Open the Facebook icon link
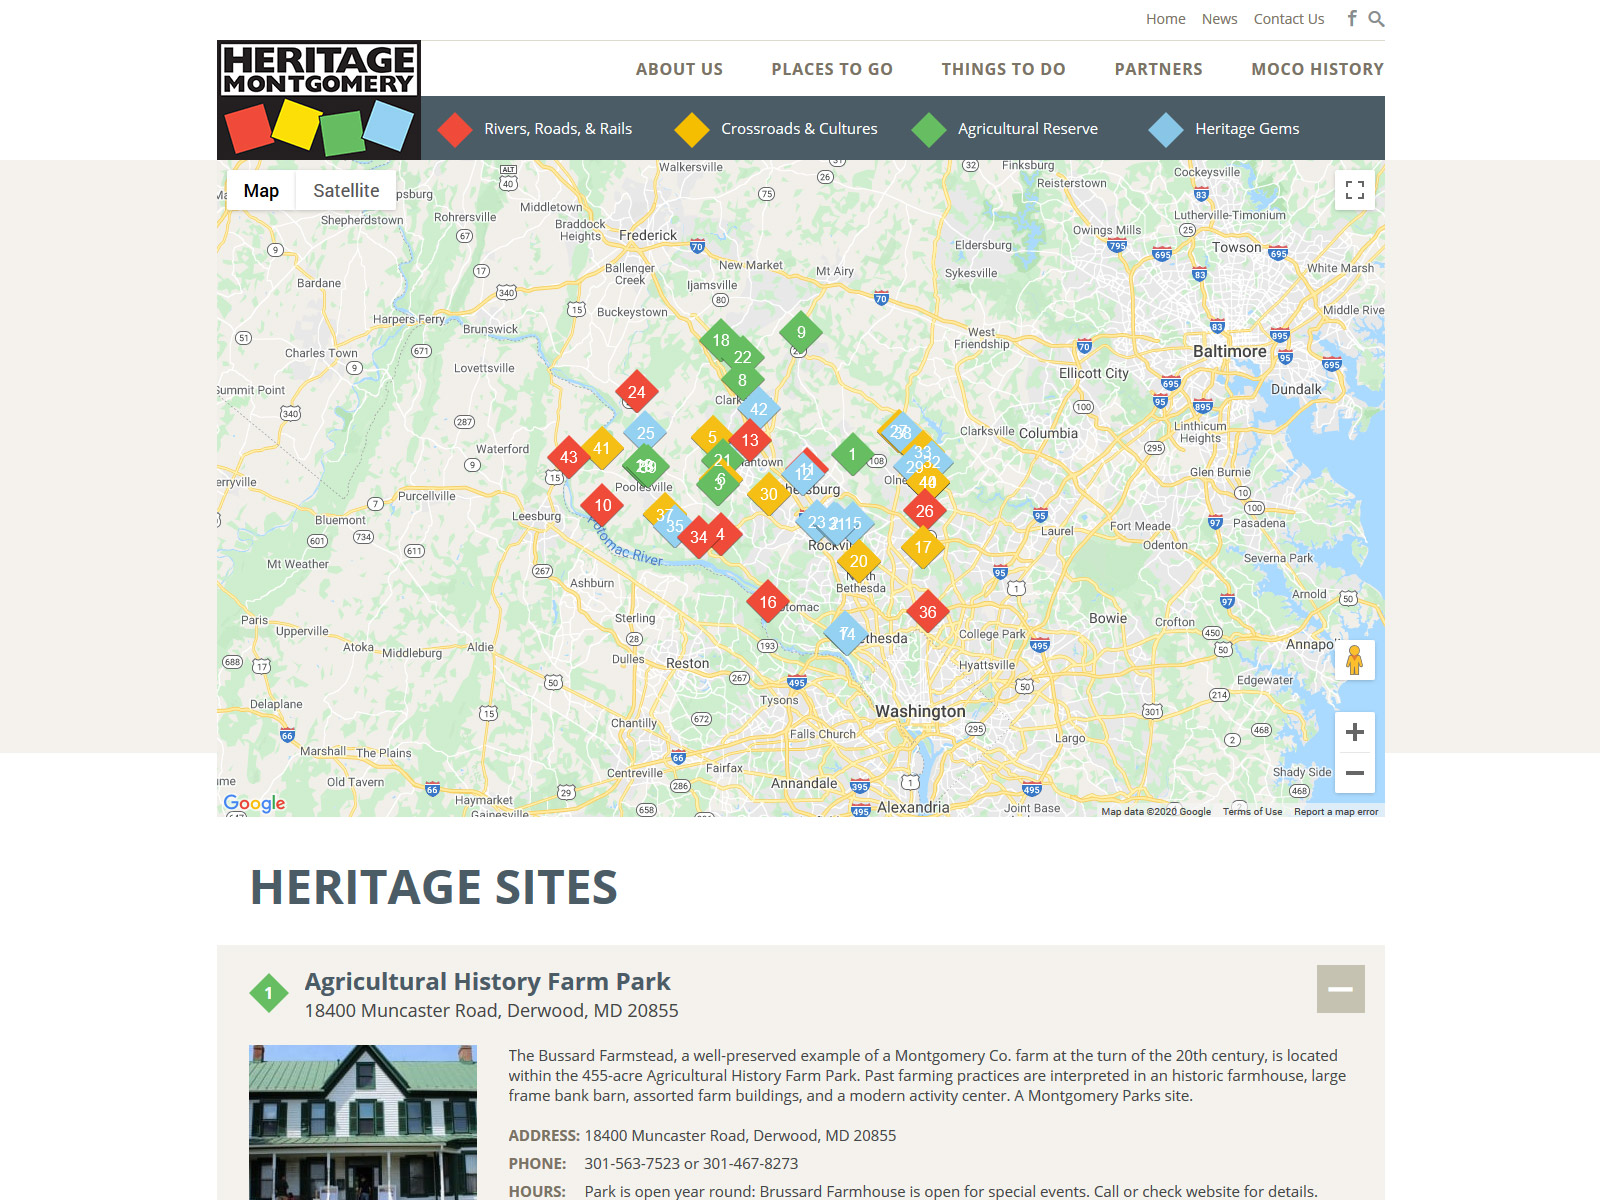This screenshot has height=1200, width=1600. tap(1352, 18)
